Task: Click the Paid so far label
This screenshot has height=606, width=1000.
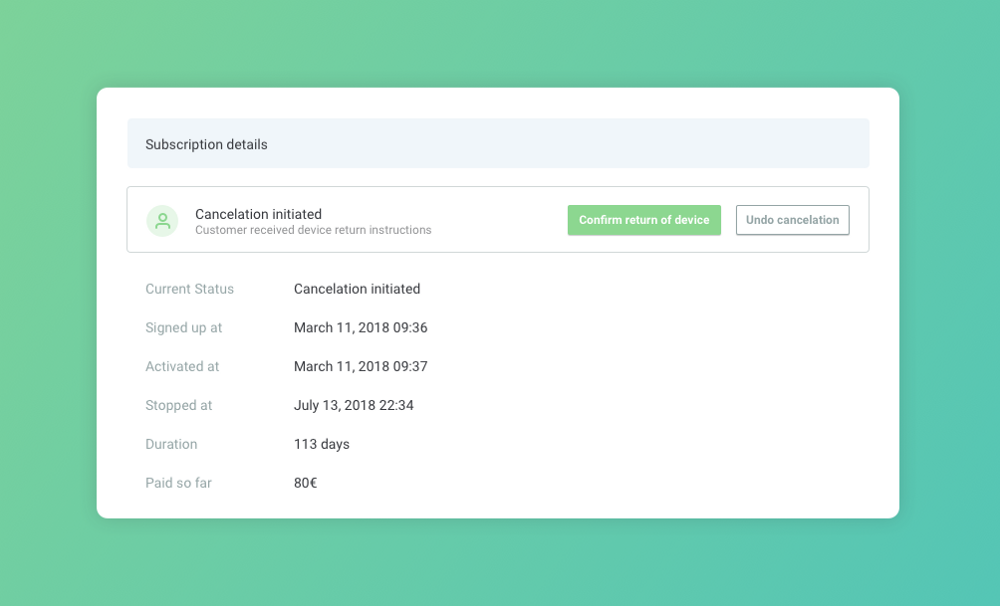Action: (179, 484)
